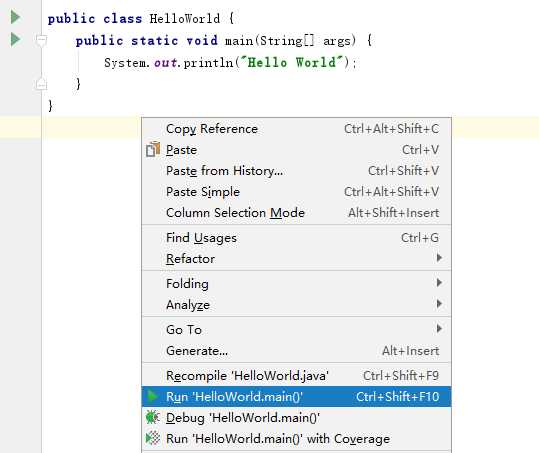Click the run gutter arrow beside main method

click(x=15, y=39)
